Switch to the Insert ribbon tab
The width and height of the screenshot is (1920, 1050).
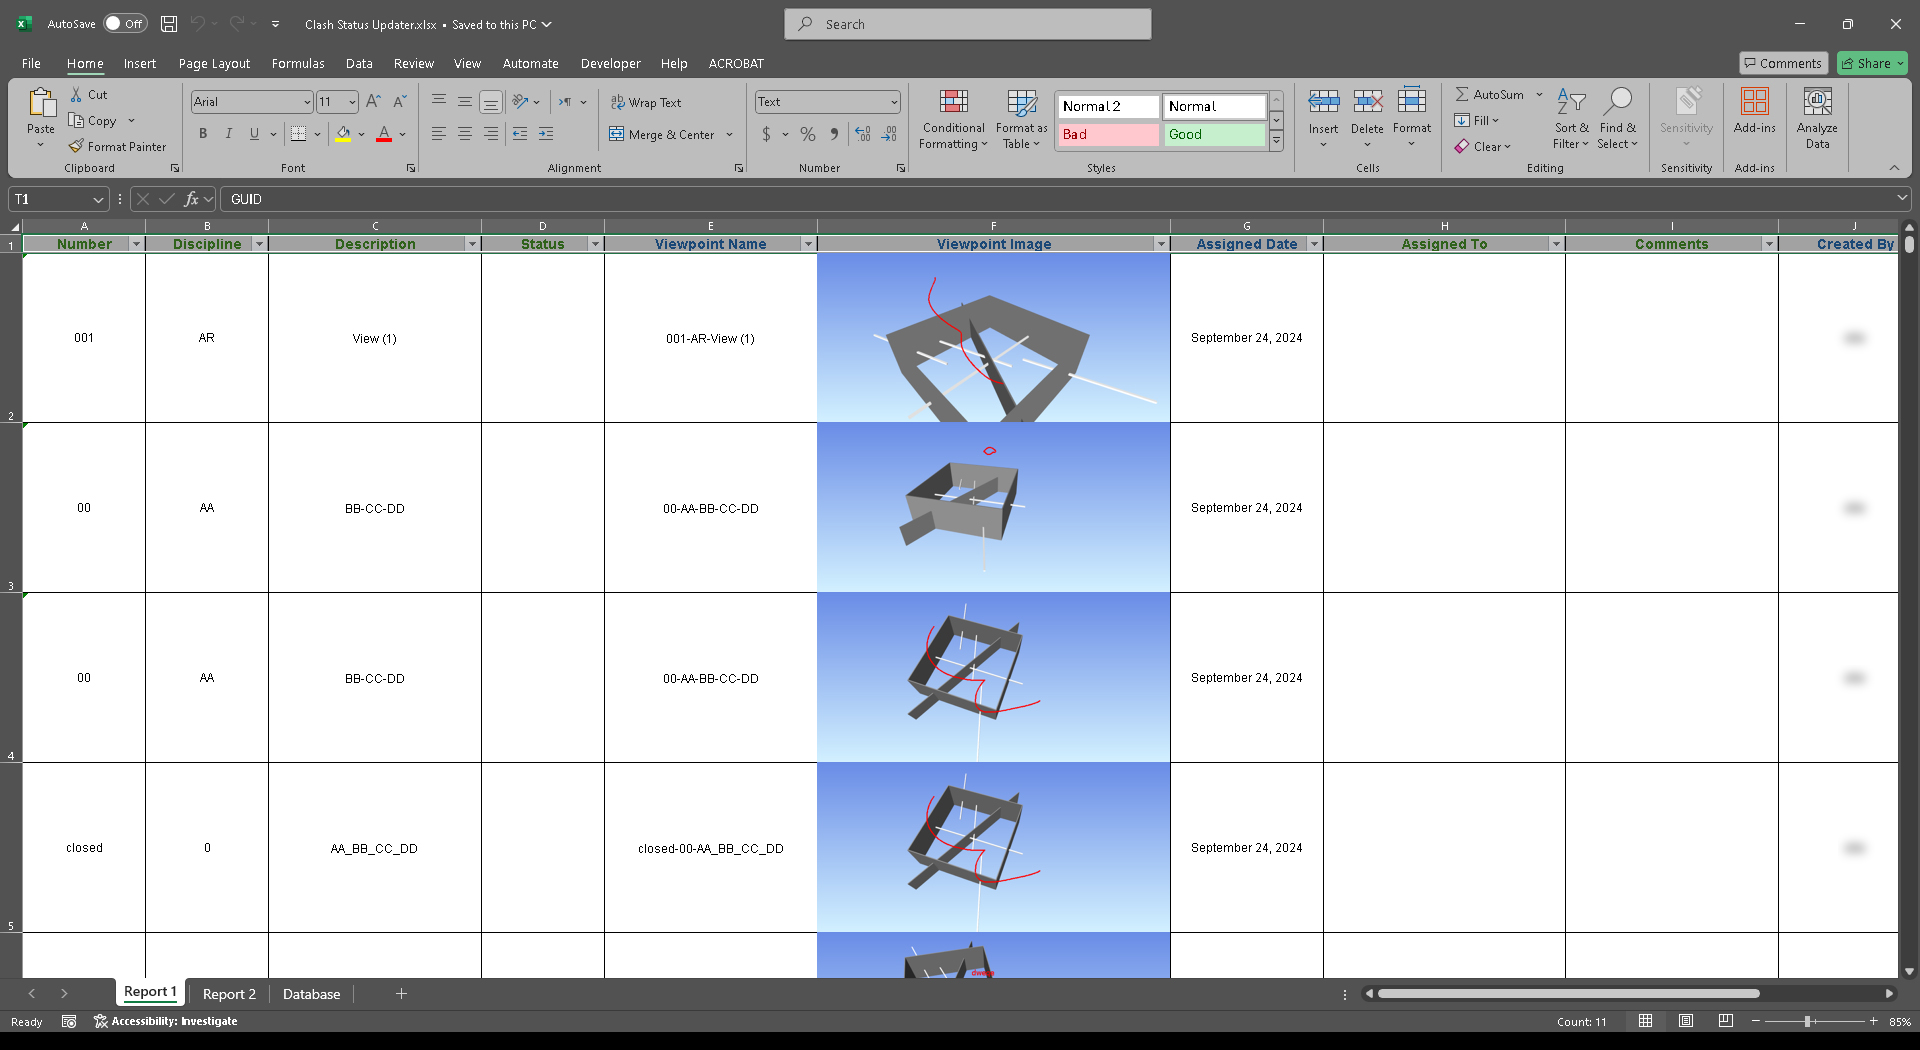click(140, 63)
